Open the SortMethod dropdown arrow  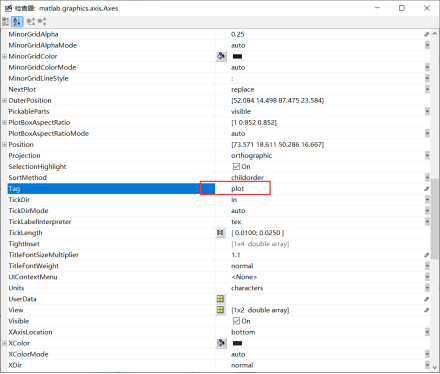coord(427,178)
